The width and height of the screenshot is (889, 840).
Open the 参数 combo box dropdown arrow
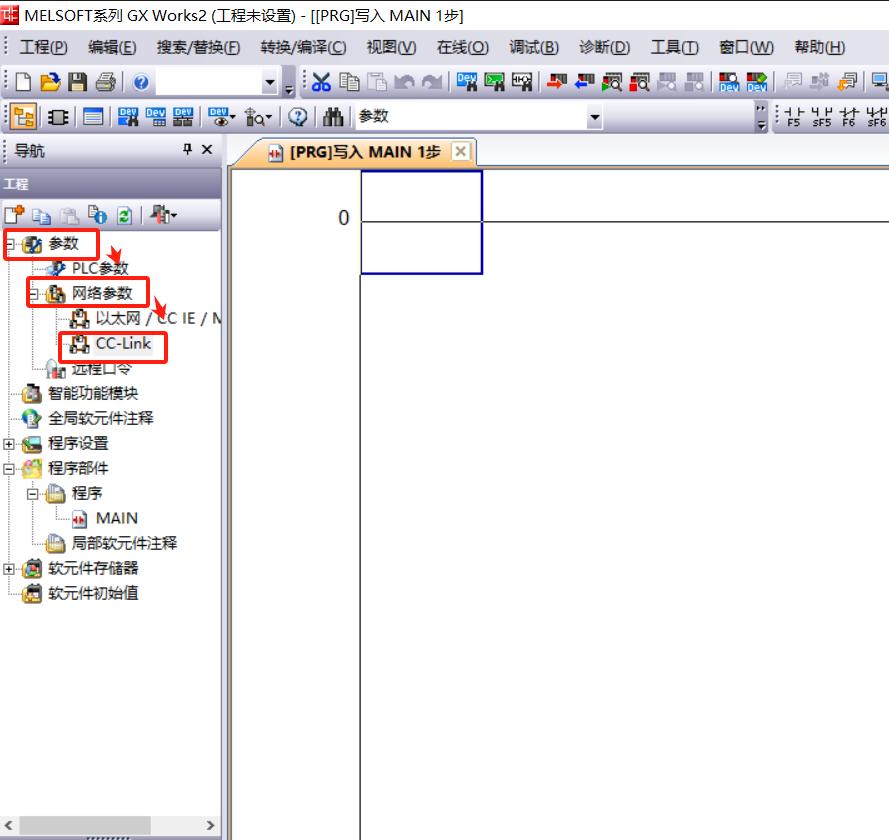tap(594, 117)
